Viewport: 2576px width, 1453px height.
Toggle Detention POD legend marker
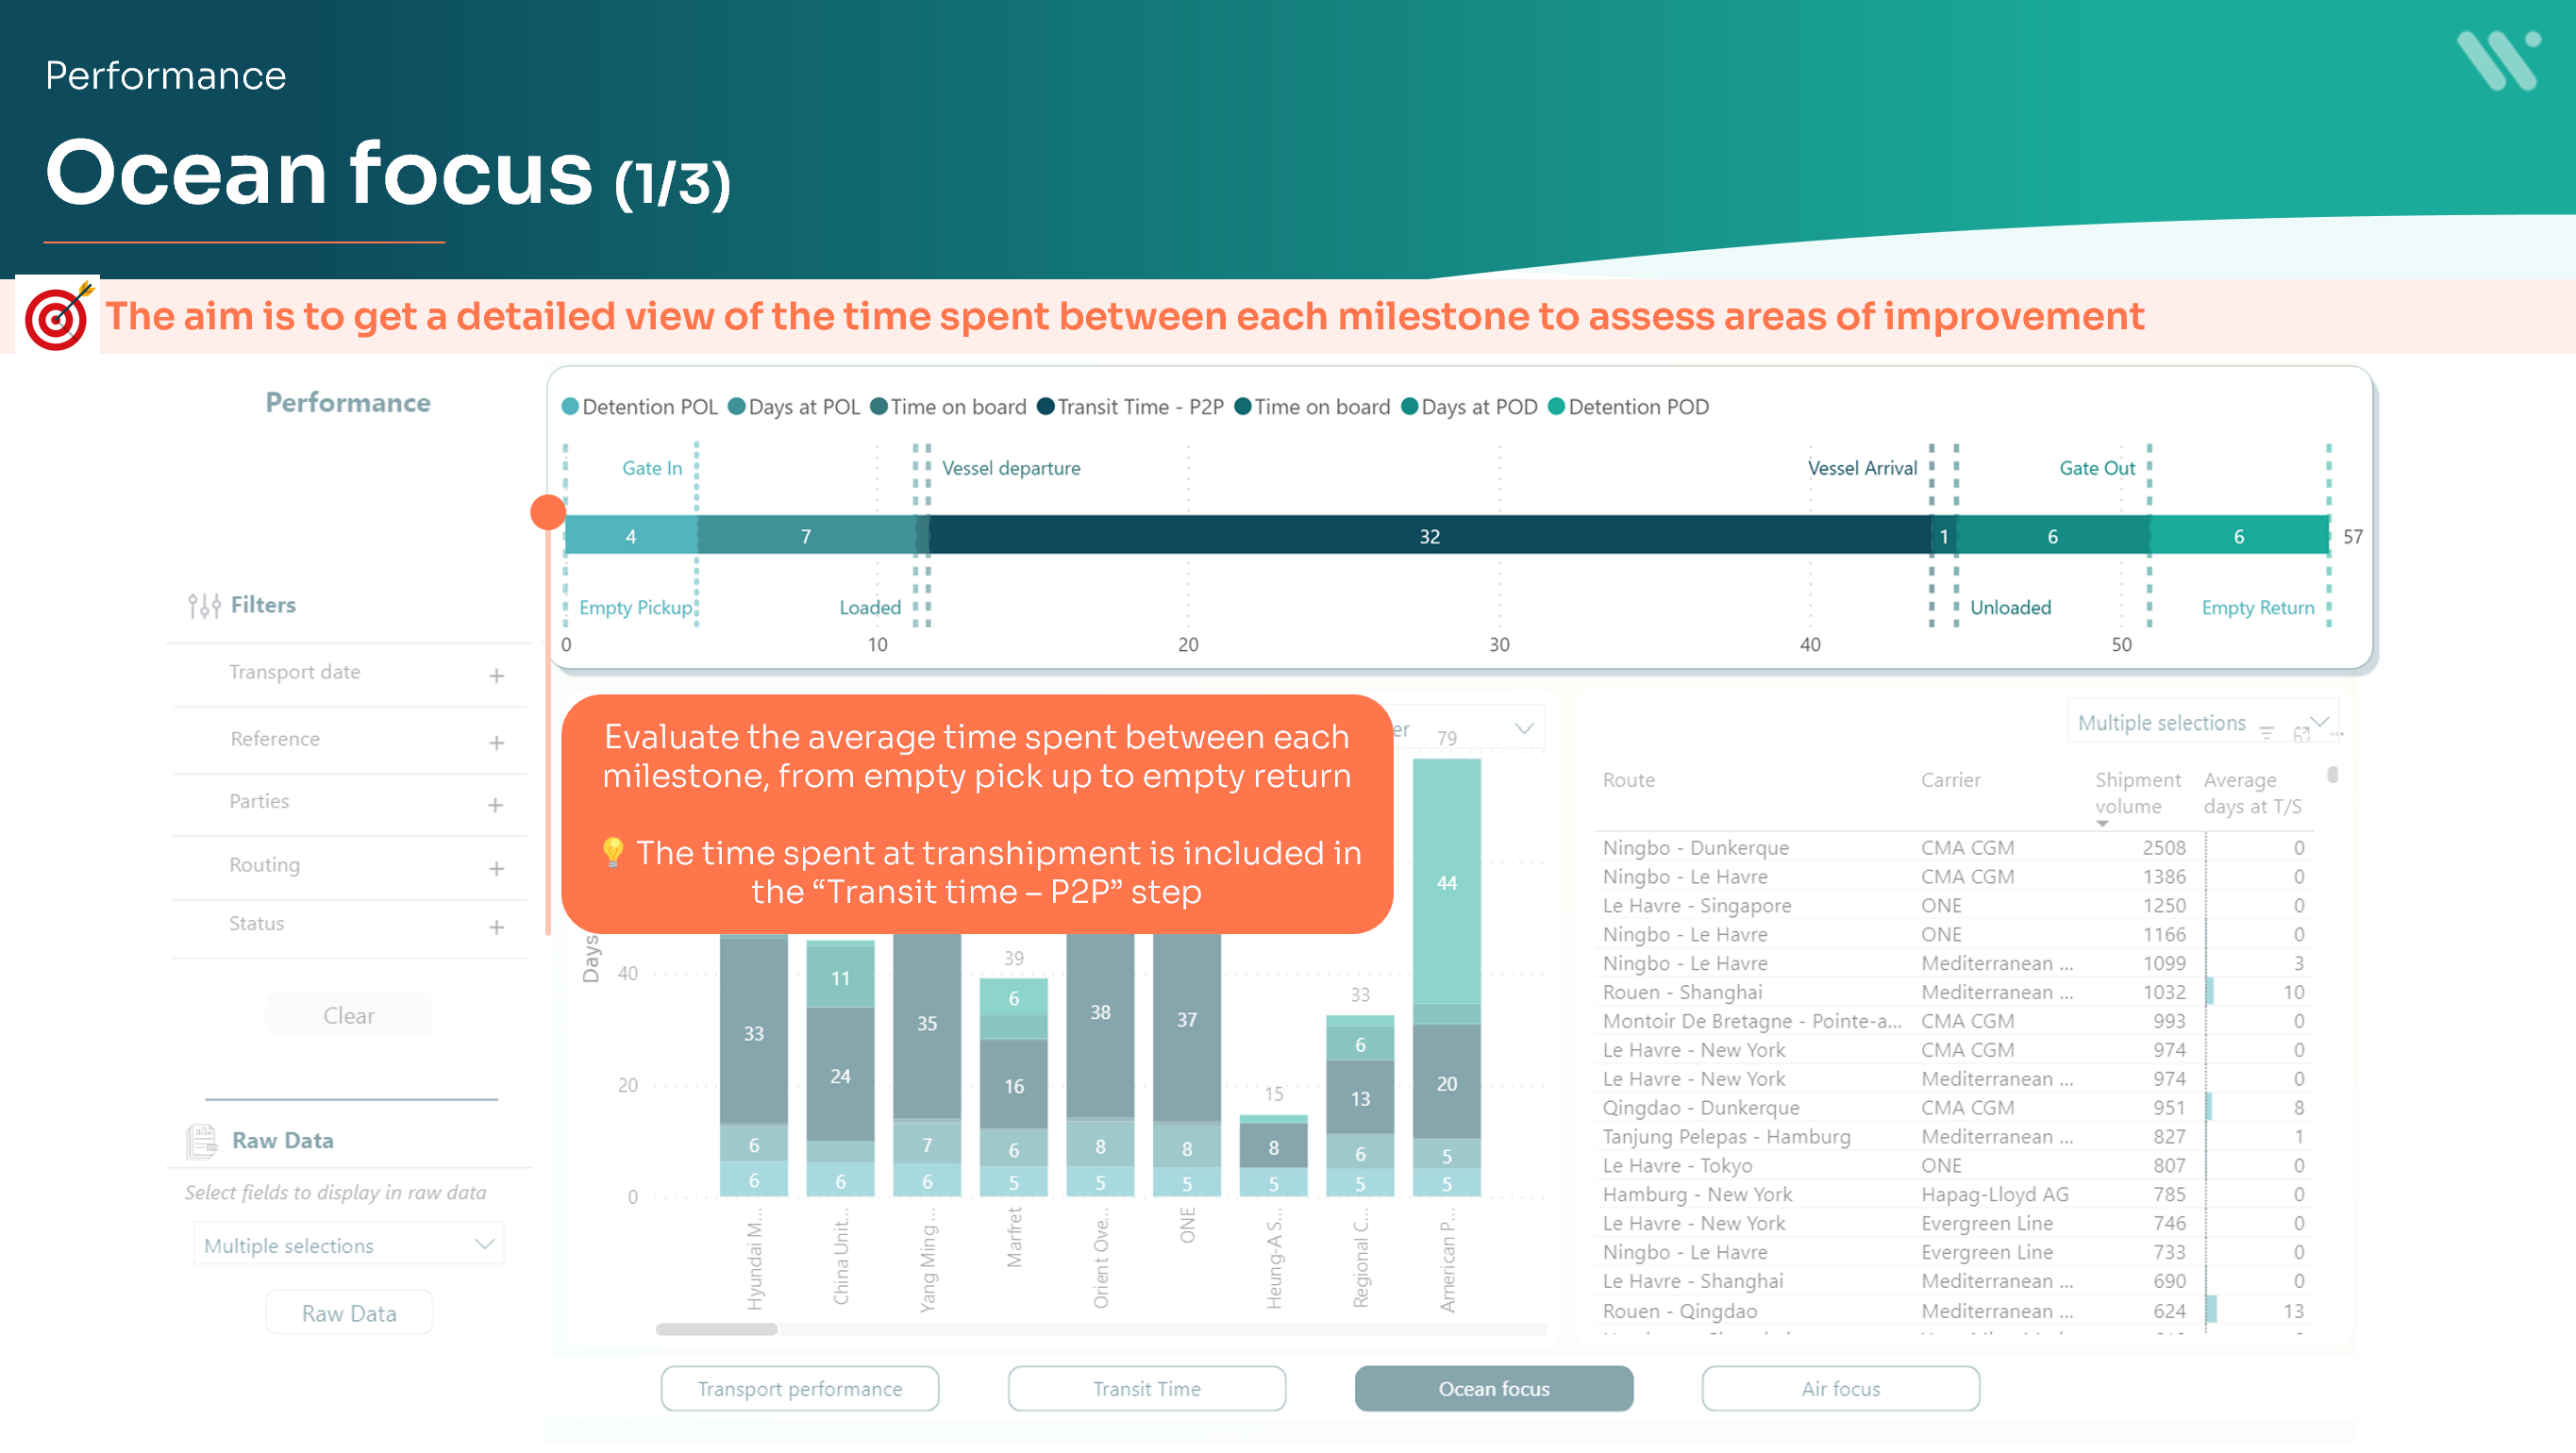coord(1556,407)
